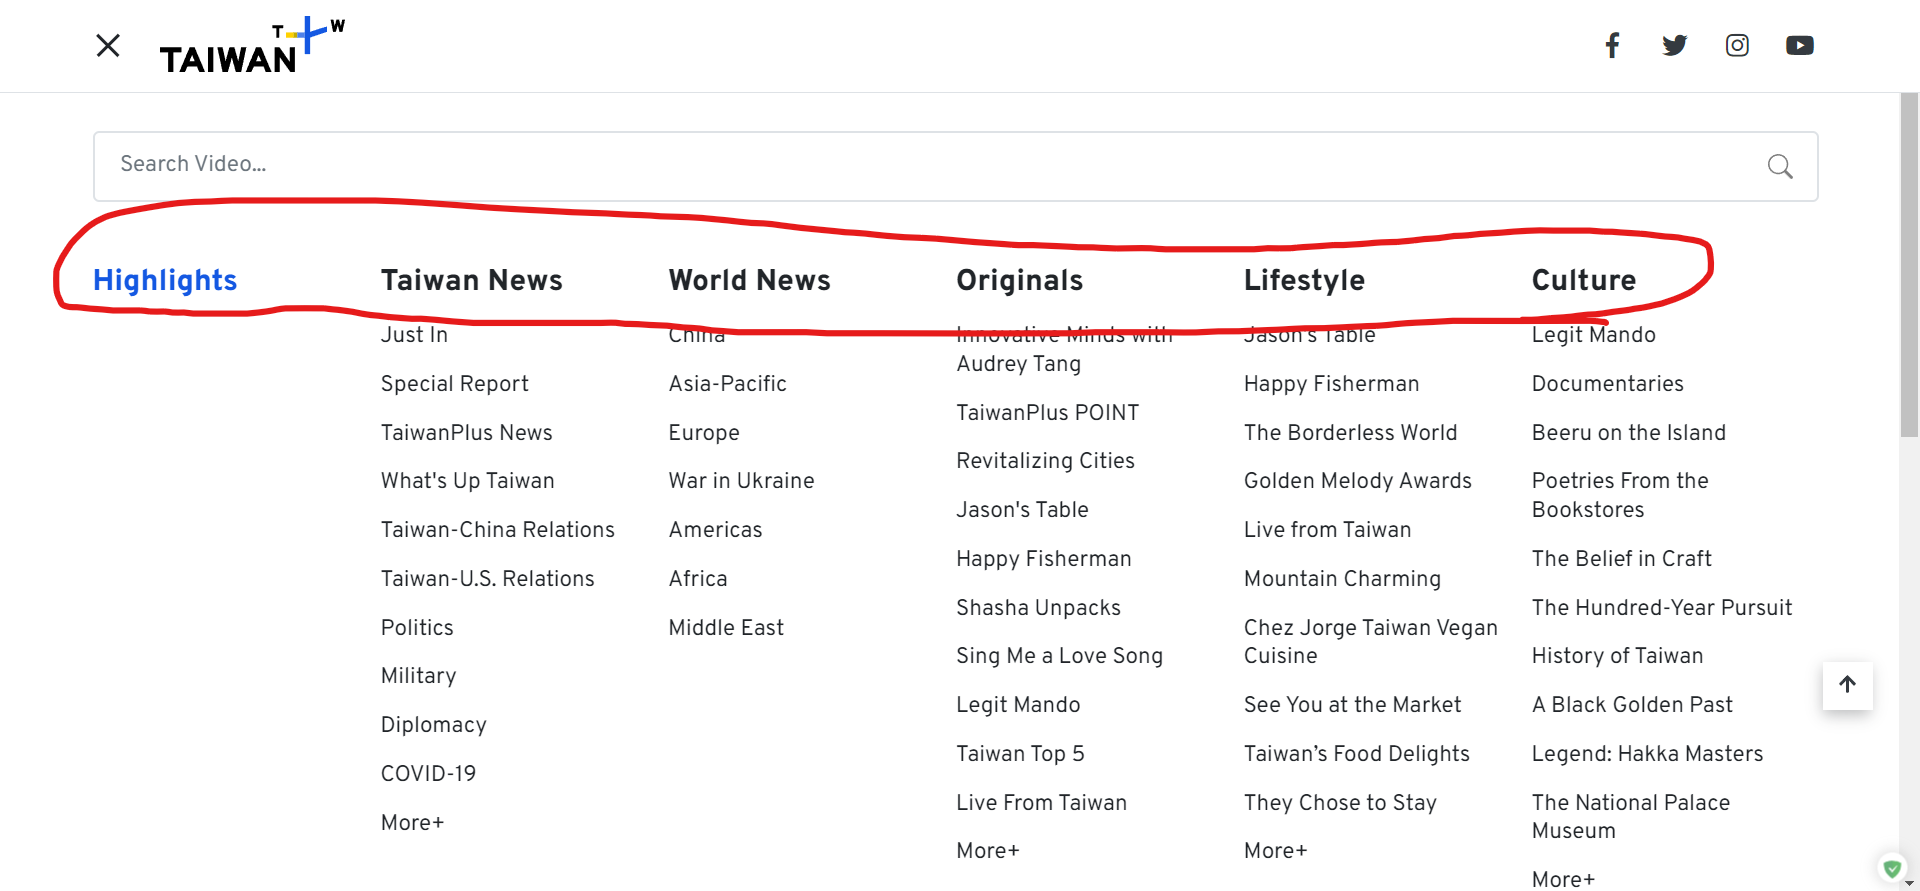Go to Golden Melody Awards
The height and width of the screenshot is (891, 1920).
[x=1358, y=480]
